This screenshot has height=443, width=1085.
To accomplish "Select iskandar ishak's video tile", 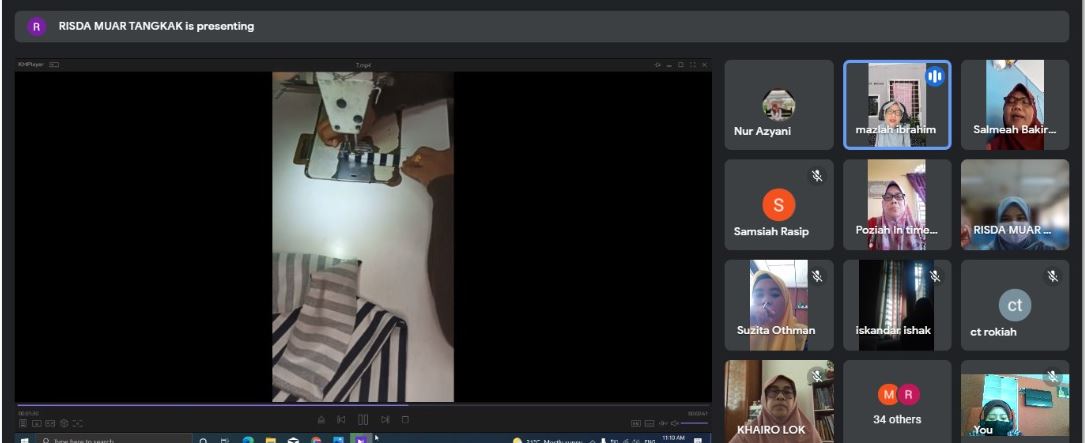I will click(896, 305).
